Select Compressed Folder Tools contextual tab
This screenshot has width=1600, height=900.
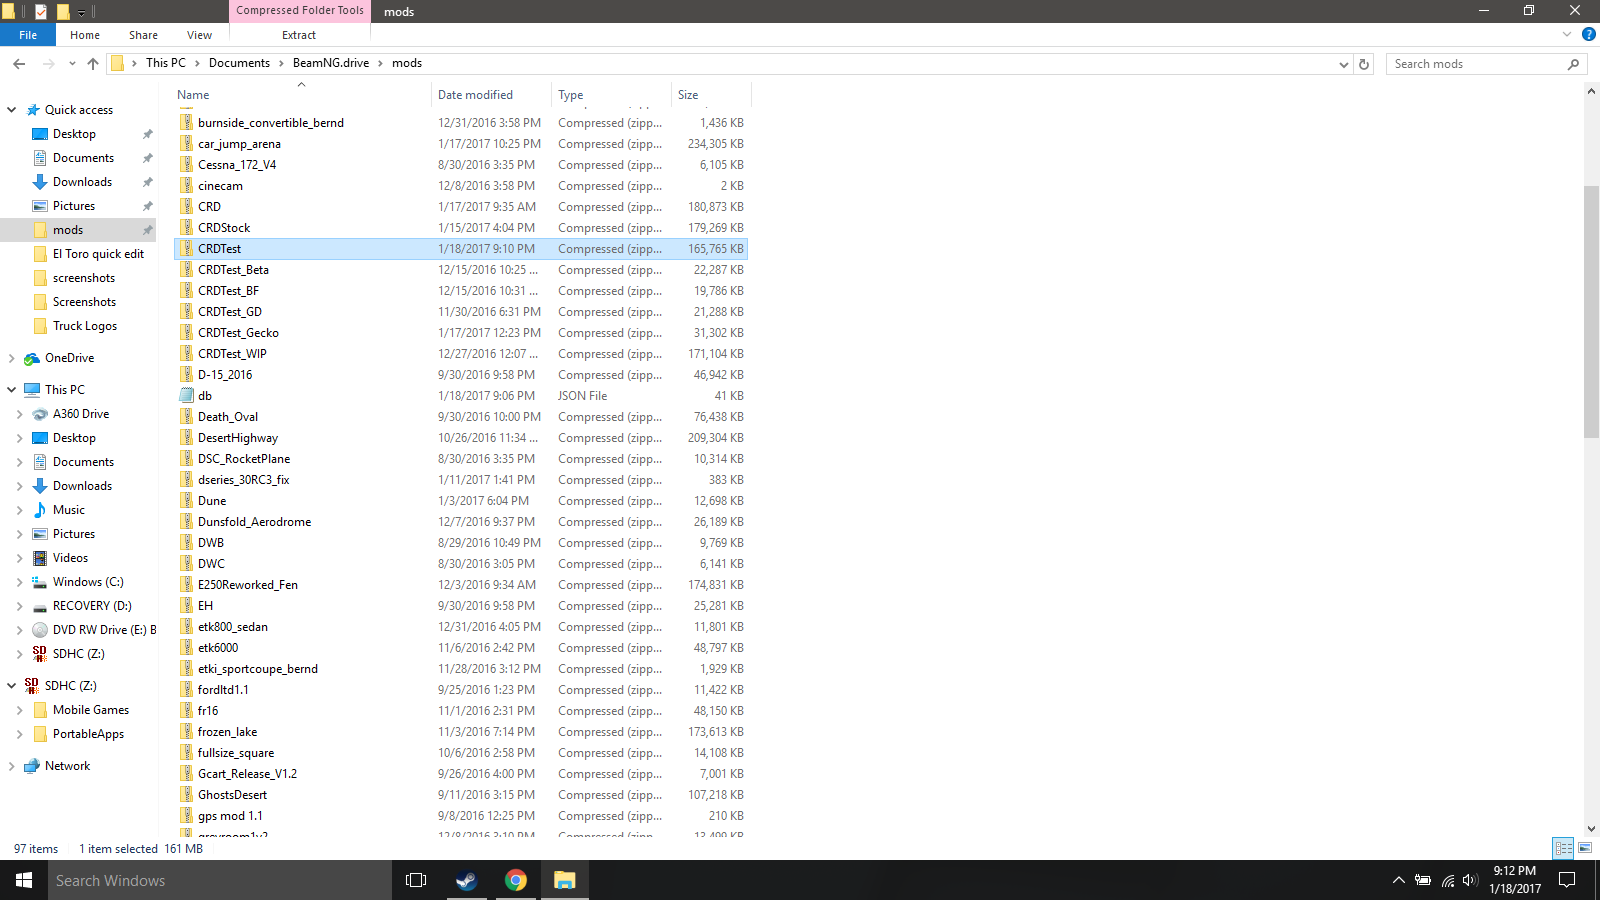300,11
